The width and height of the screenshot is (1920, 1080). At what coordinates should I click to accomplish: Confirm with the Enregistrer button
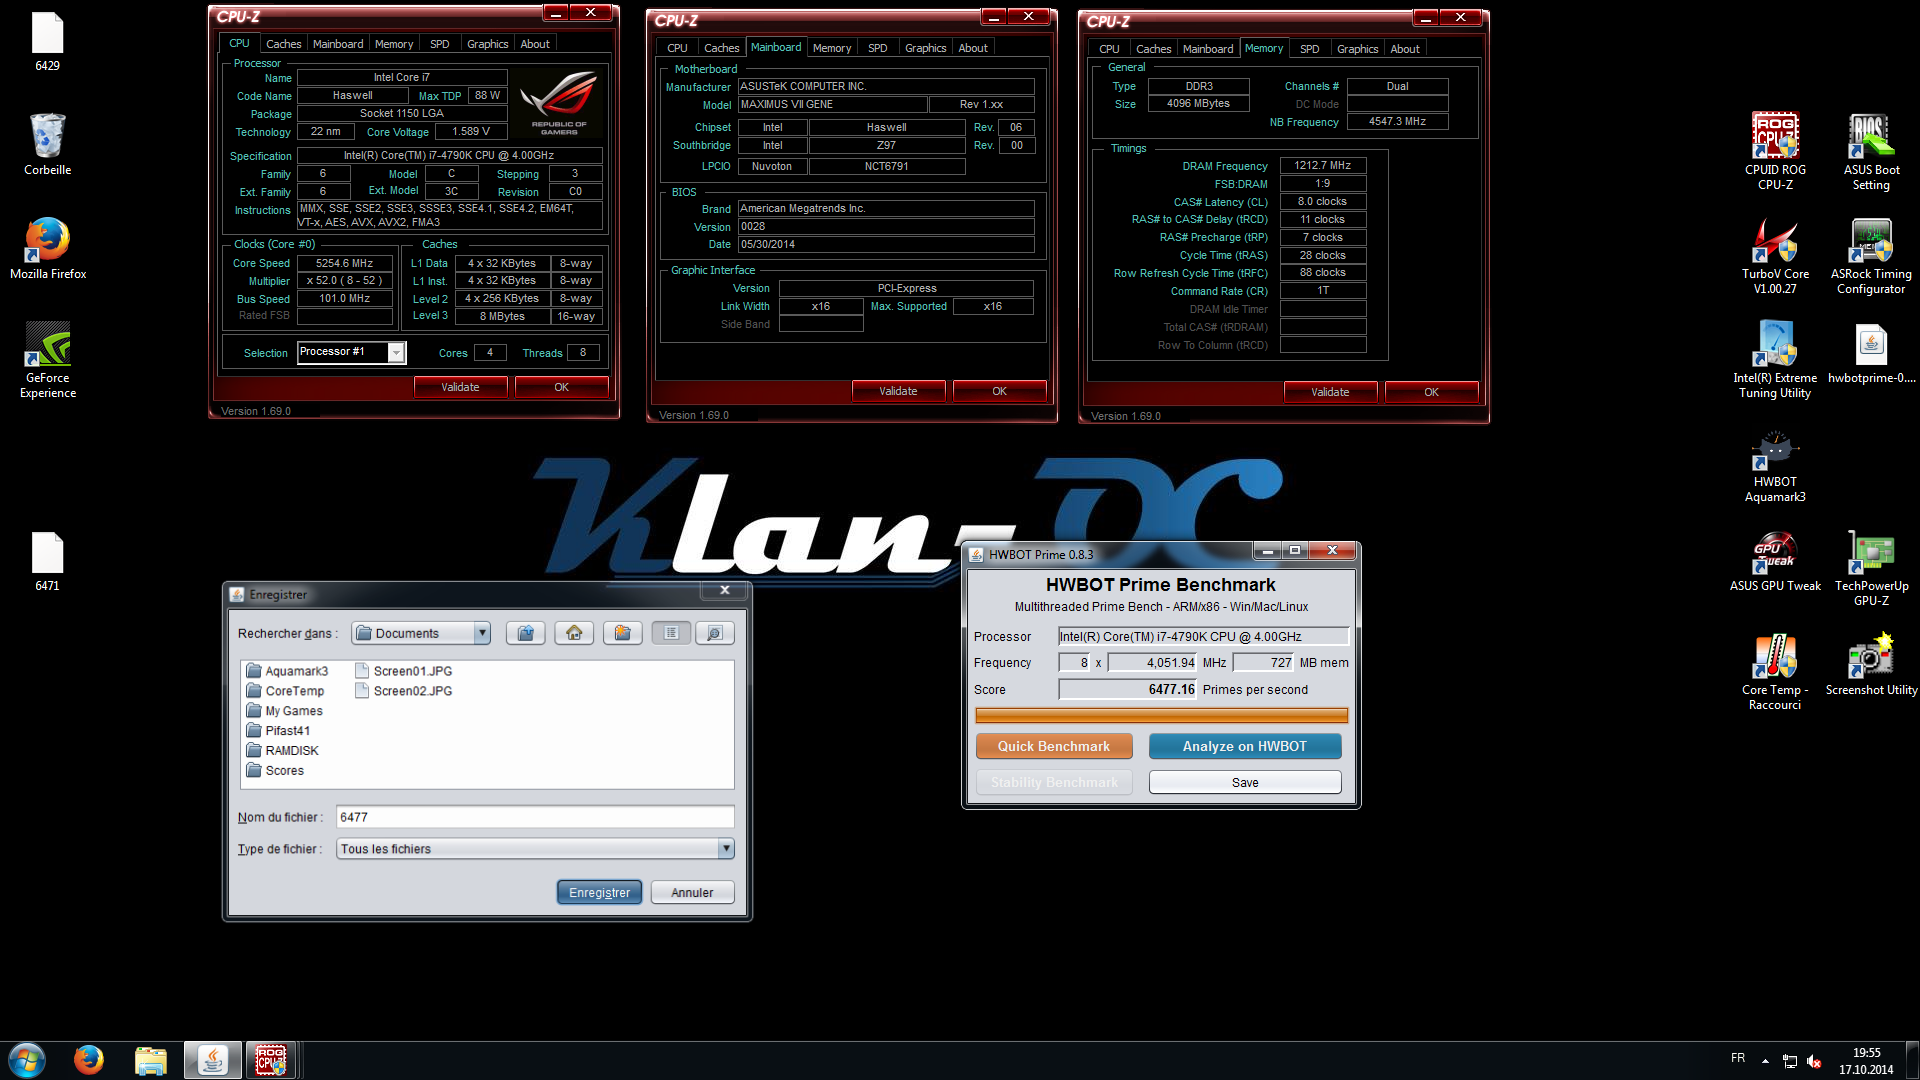[x=599, y=892]
